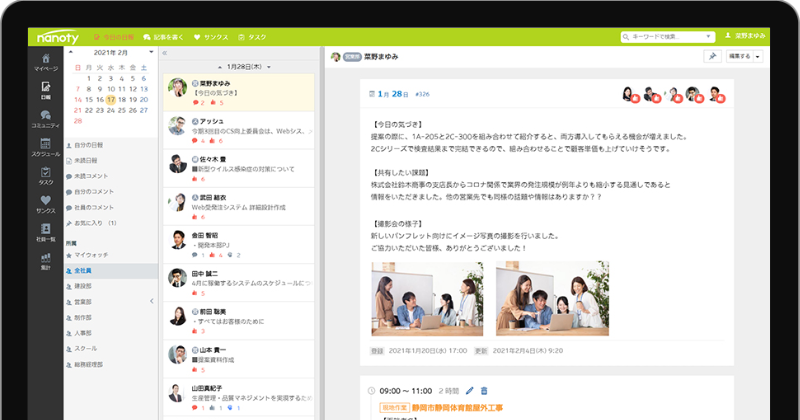800x420 pixels.
Task: Open 今日の日報 in the top menu
Action: [114, 37]
